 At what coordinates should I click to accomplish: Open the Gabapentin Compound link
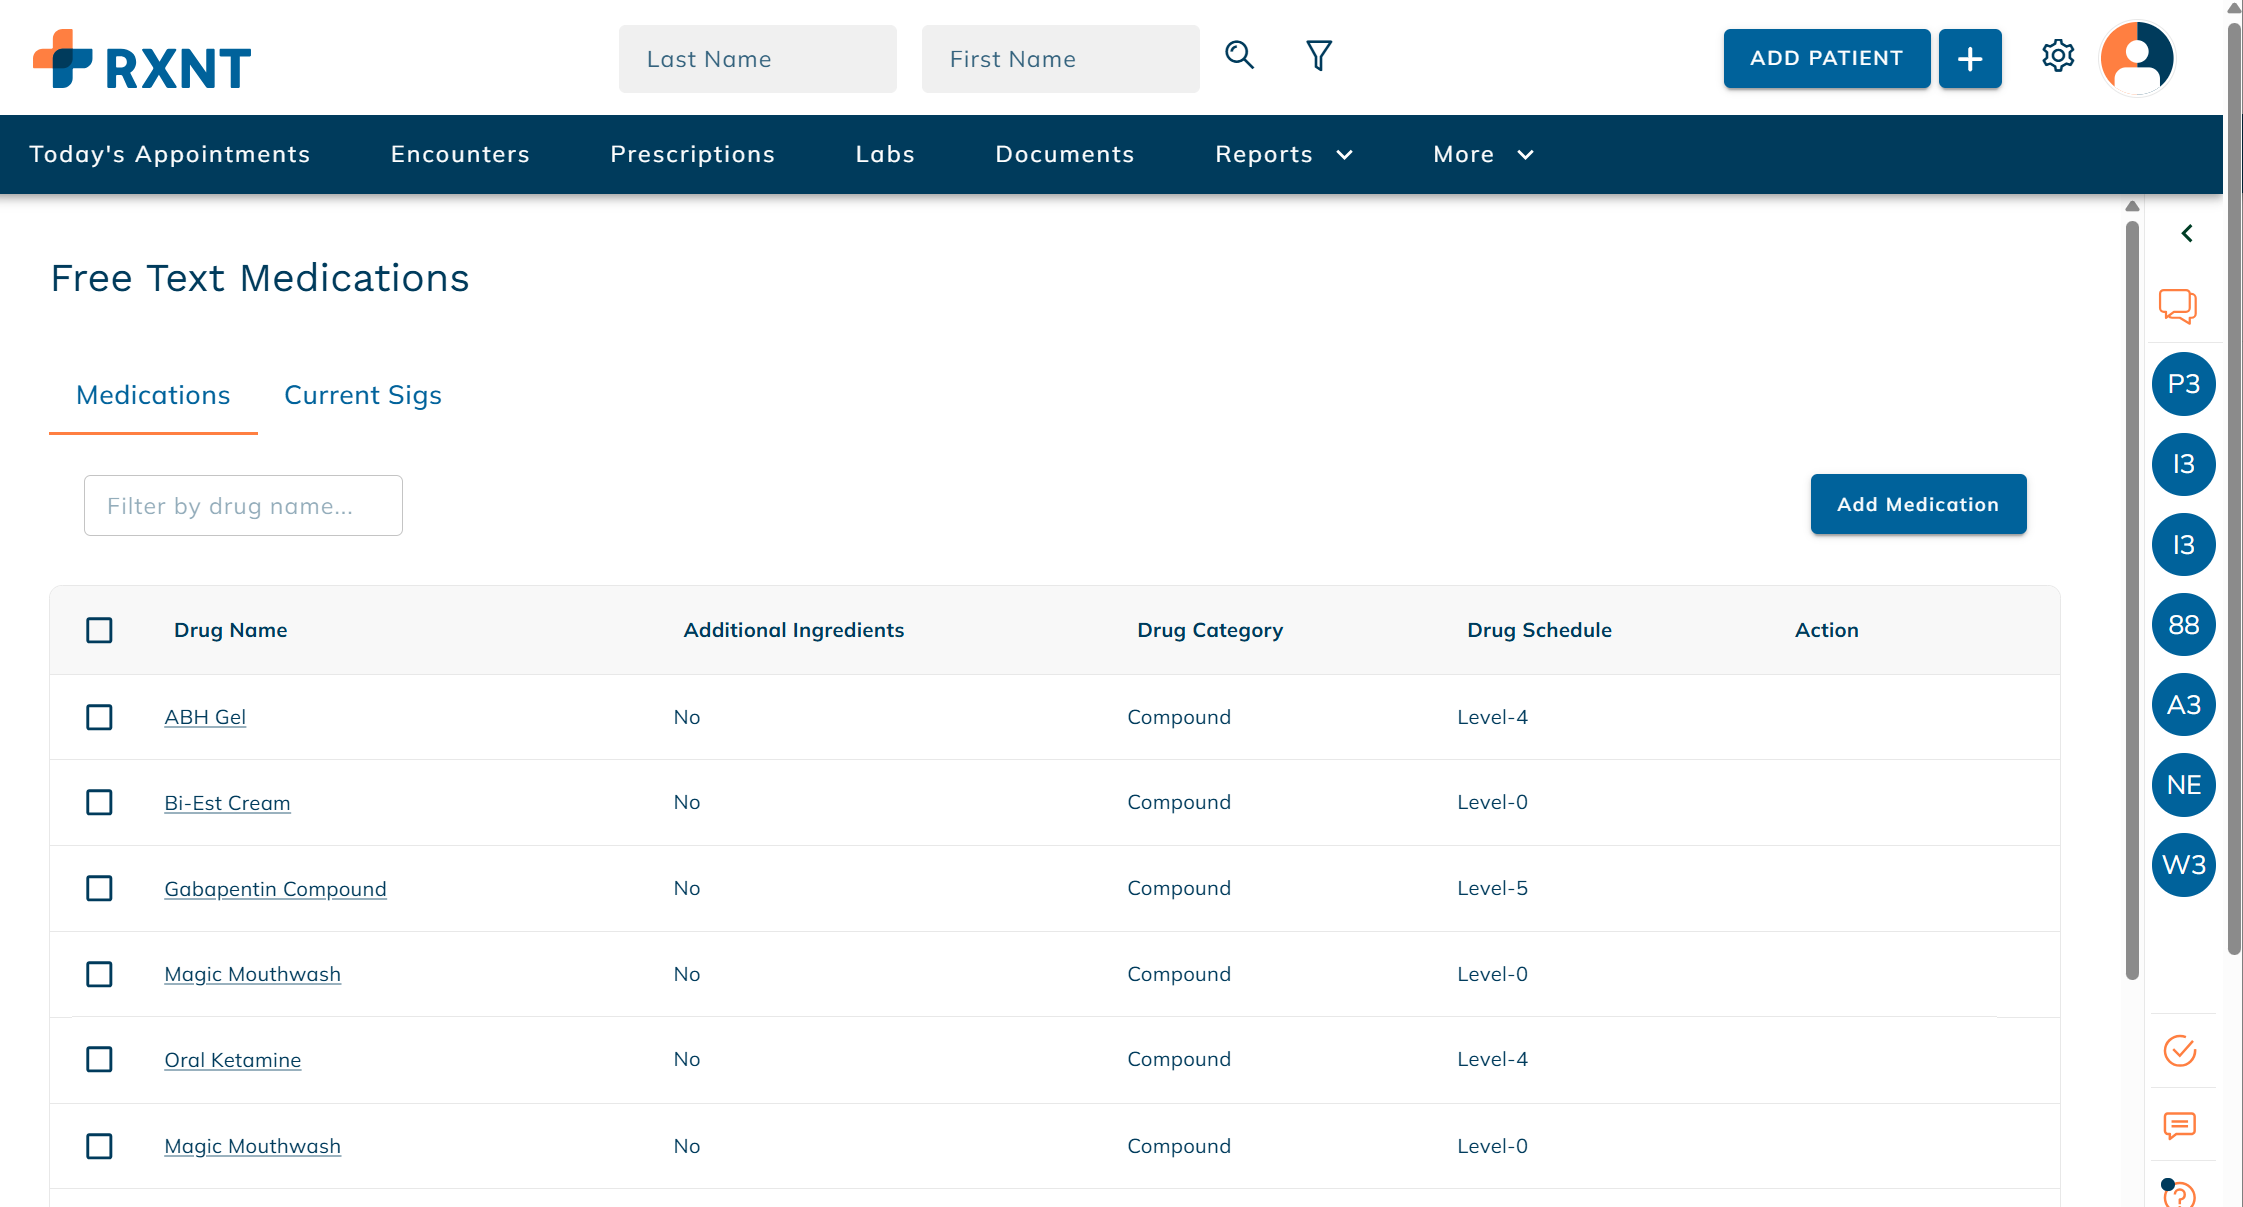tap(275, 888)
